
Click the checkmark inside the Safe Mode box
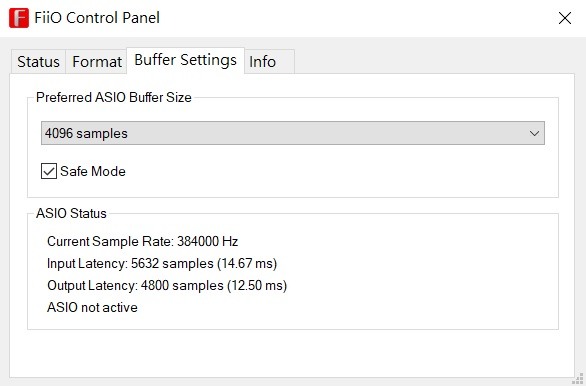[49, 171]
